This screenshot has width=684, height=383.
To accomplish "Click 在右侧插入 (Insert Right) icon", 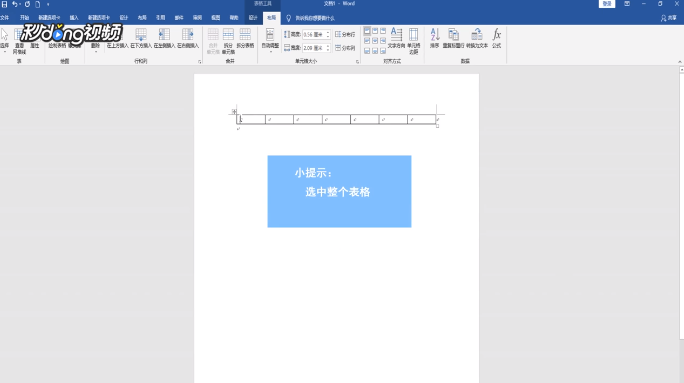I will click(188, 35).
